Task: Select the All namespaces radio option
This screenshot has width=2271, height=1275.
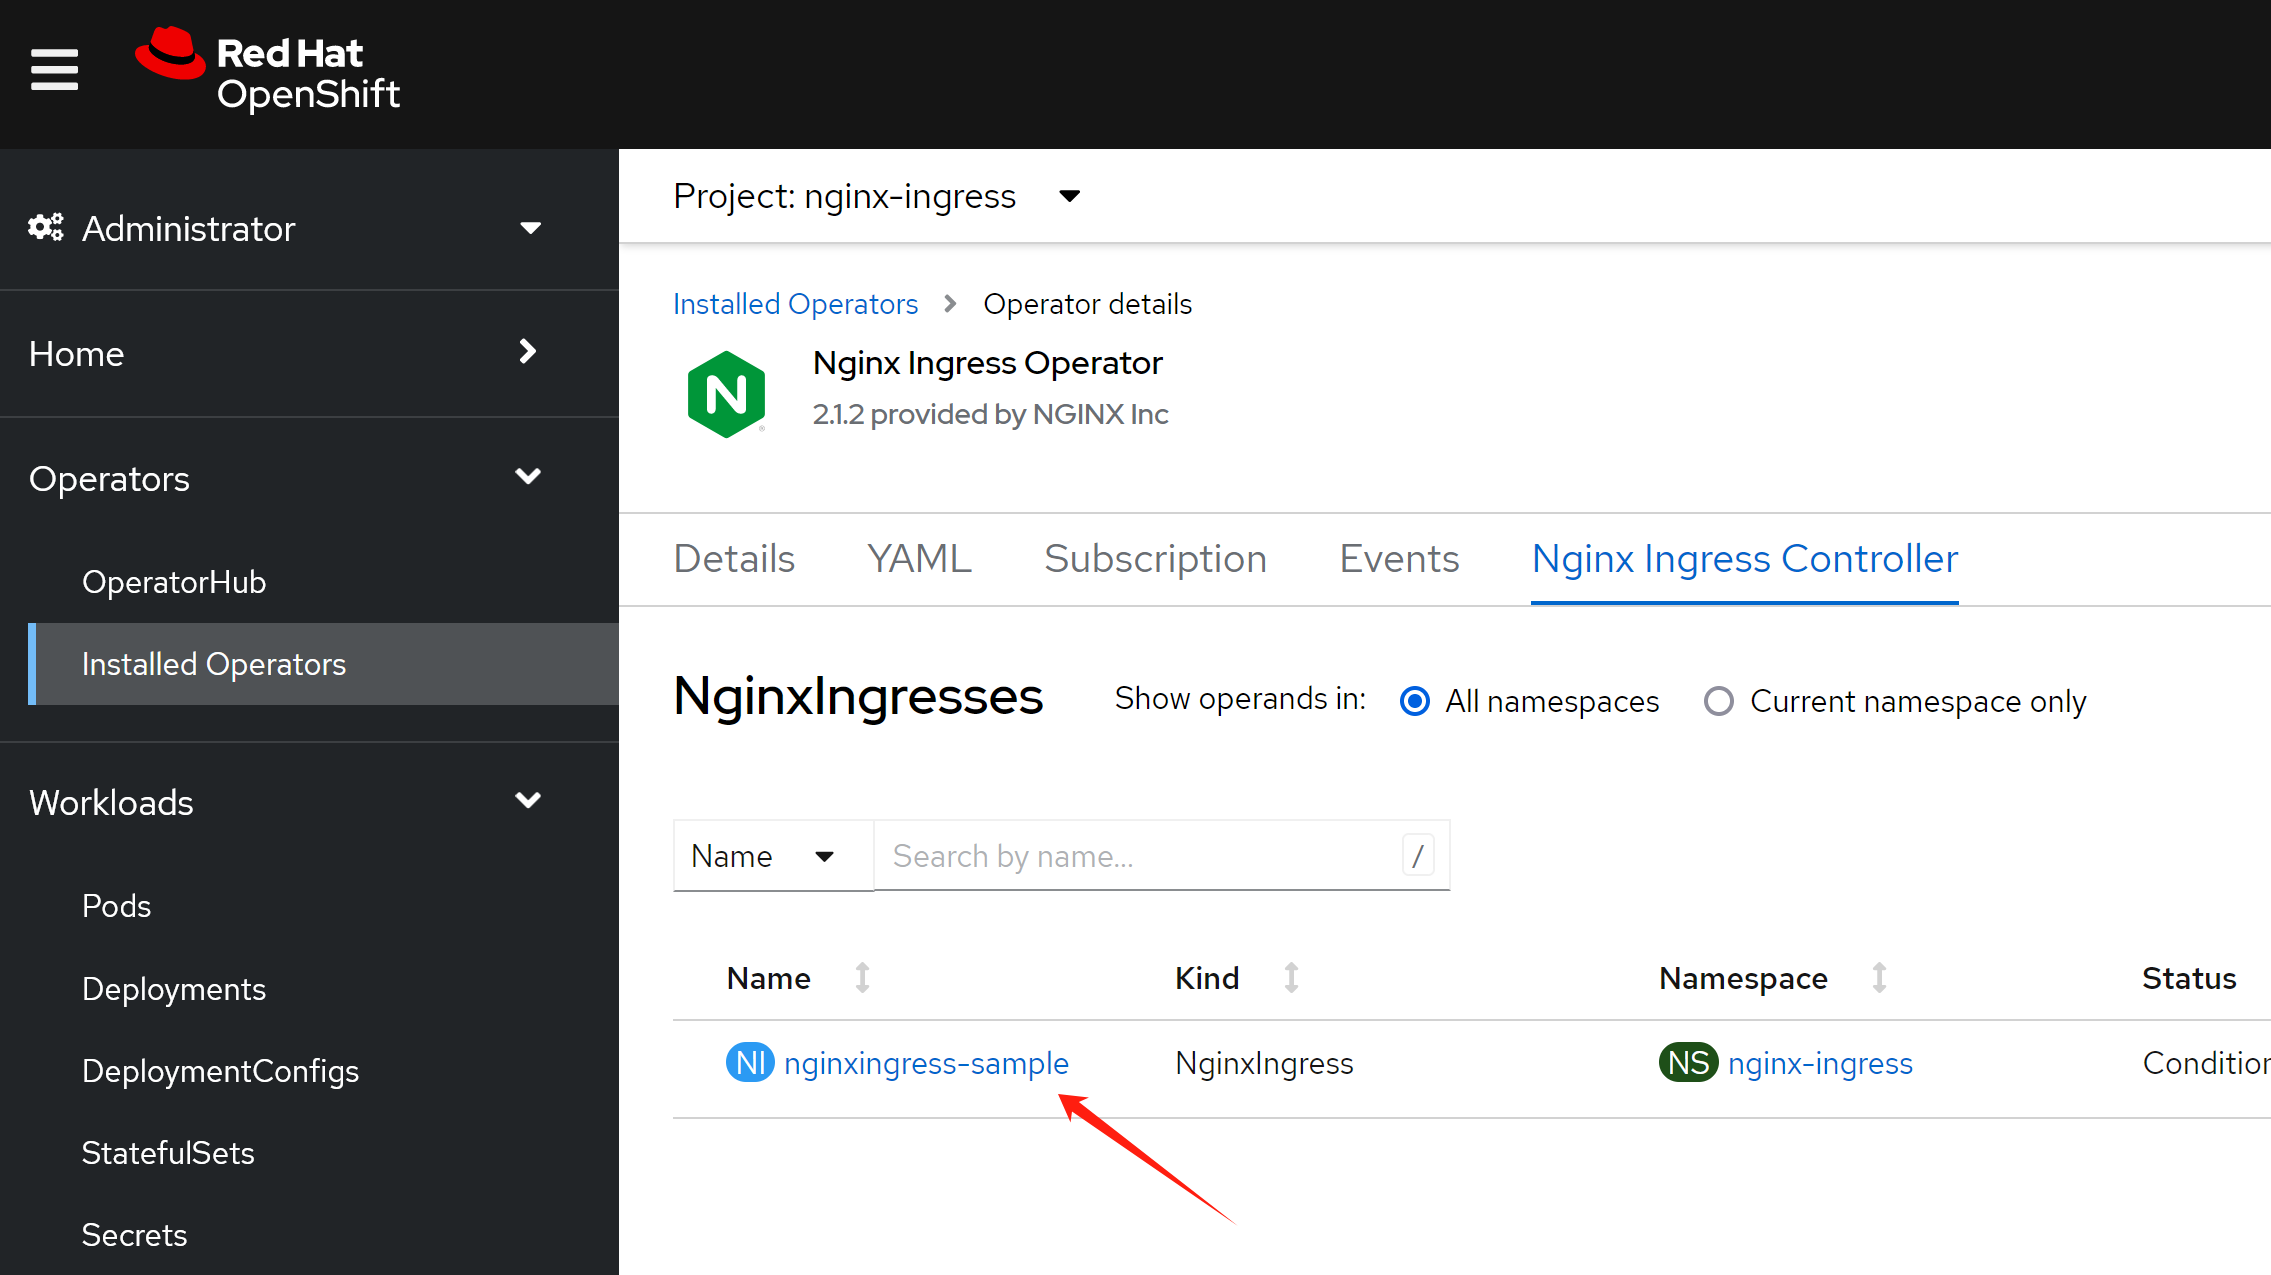Action: click(1415, 701)
